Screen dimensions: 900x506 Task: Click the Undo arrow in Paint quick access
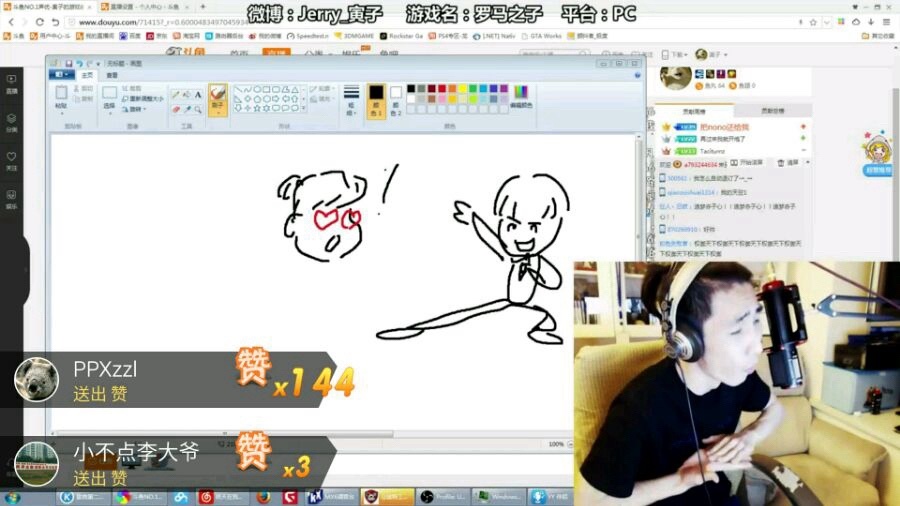click(79, 63)
